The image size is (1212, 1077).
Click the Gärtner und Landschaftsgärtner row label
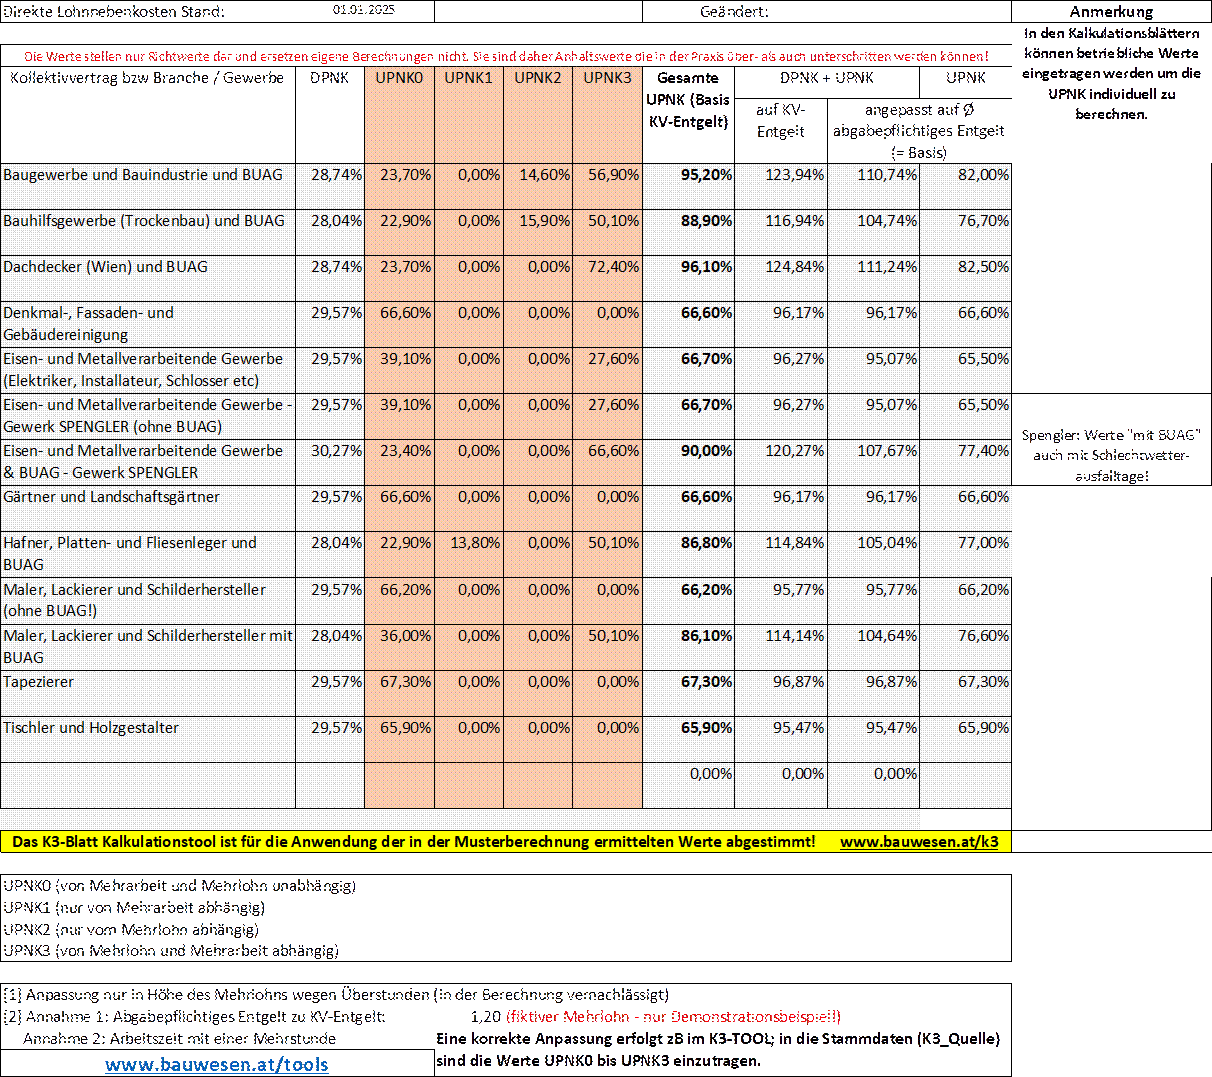[x=111, y=497]
